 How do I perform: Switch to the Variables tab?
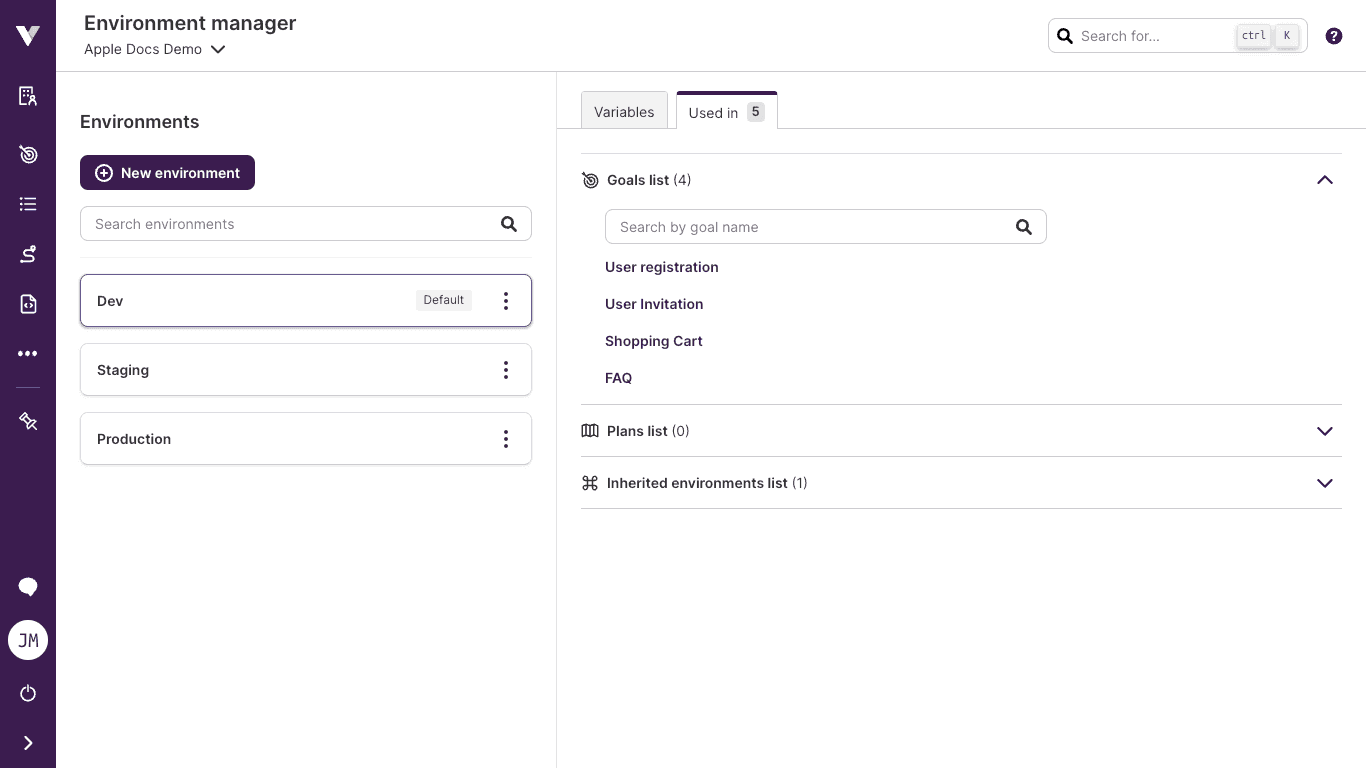point(624,112)
